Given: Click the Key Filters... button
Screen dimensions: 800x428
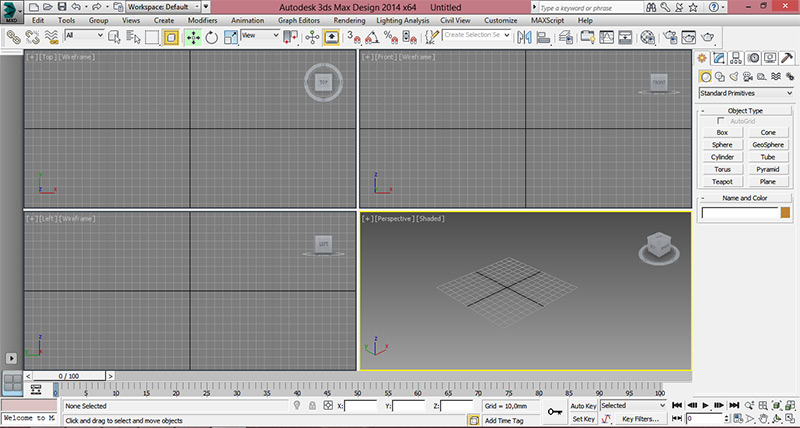Looking at the screenshot, I should point(640,419).
